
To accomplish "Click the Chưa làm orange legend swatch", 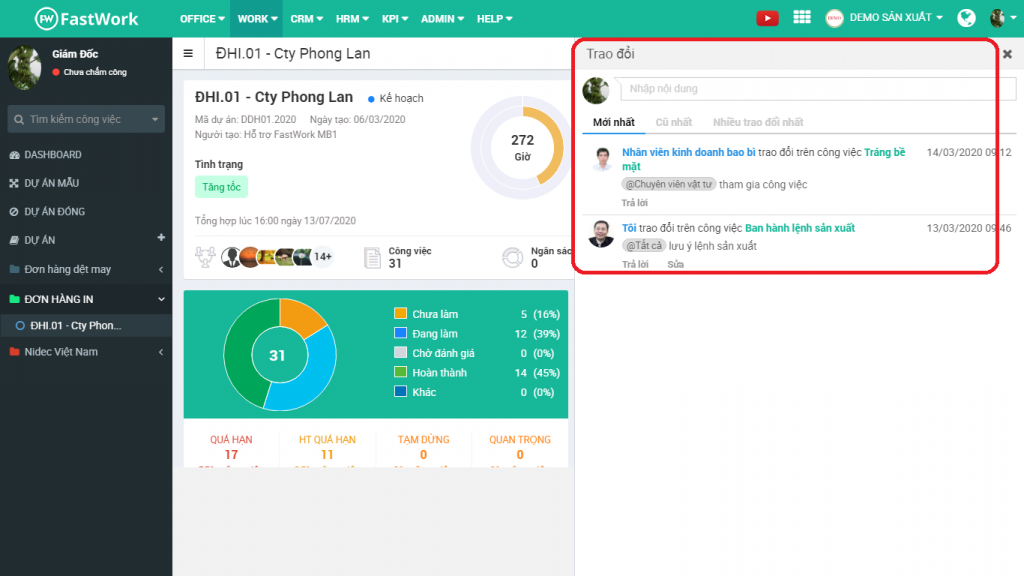I will point(400,313).
